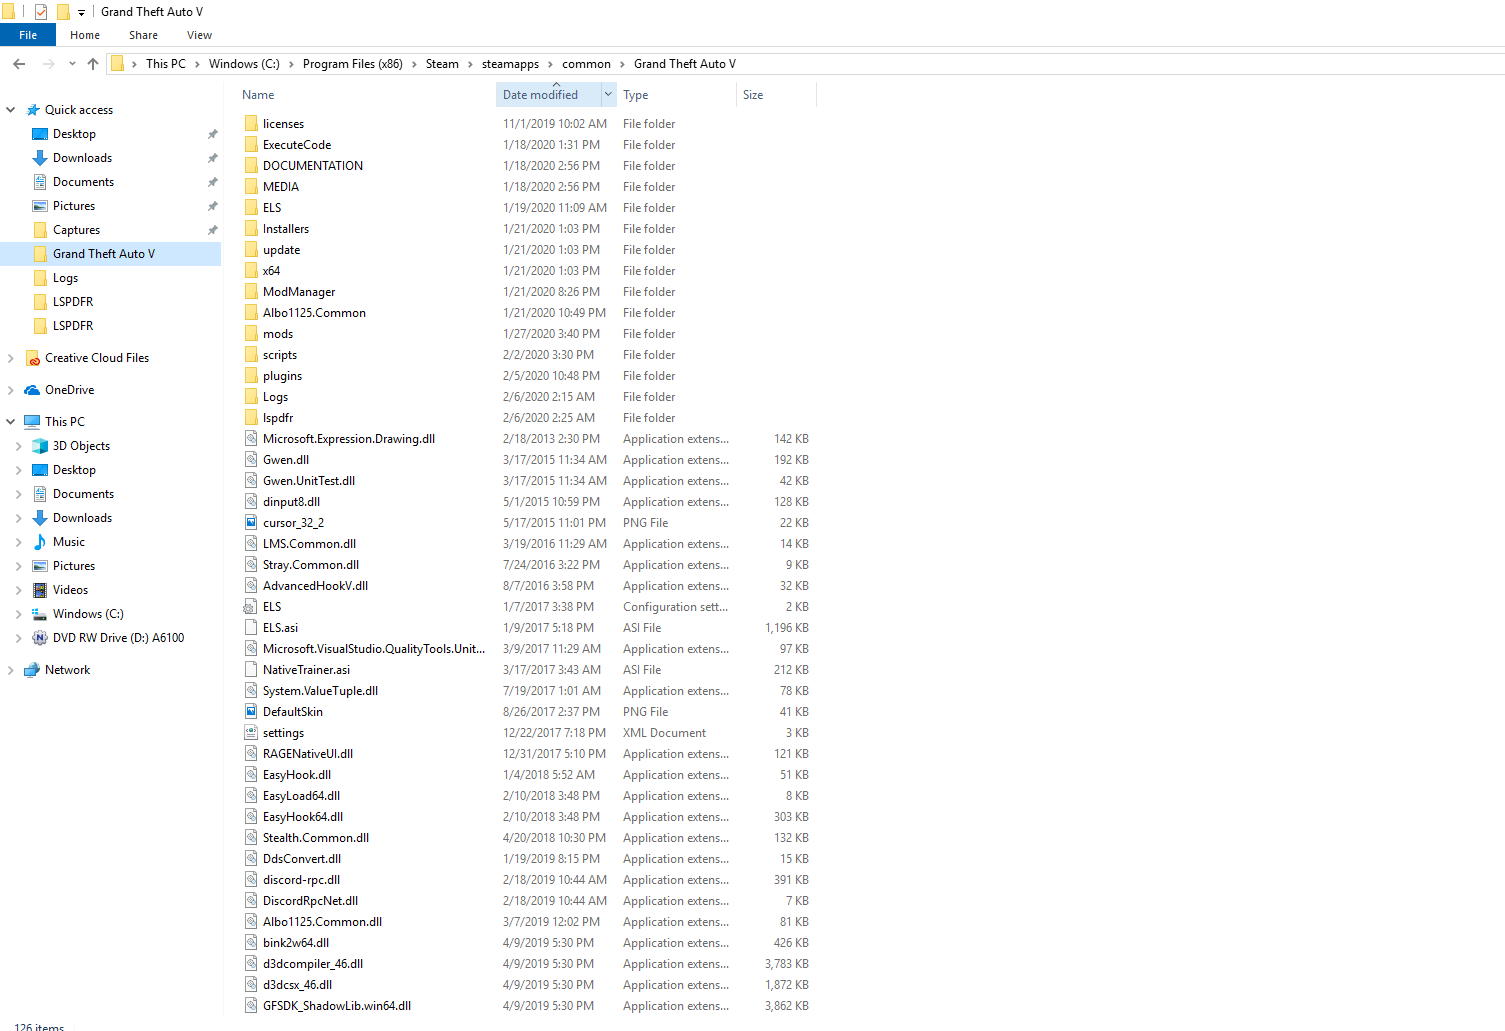Go up one folder level arrow
The image size is (1505, 1031).
pyautogui.click(x=93, y=64)
